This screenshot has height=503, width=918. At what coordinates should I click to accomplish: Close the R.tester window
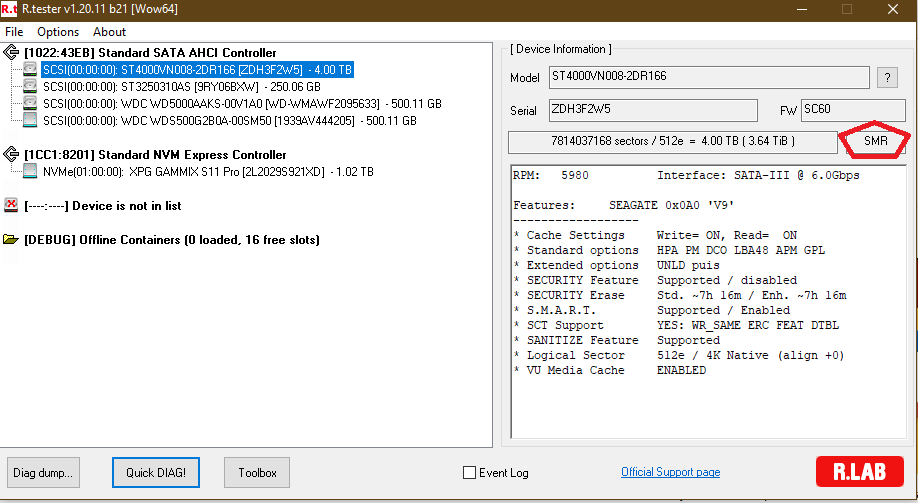893,9
